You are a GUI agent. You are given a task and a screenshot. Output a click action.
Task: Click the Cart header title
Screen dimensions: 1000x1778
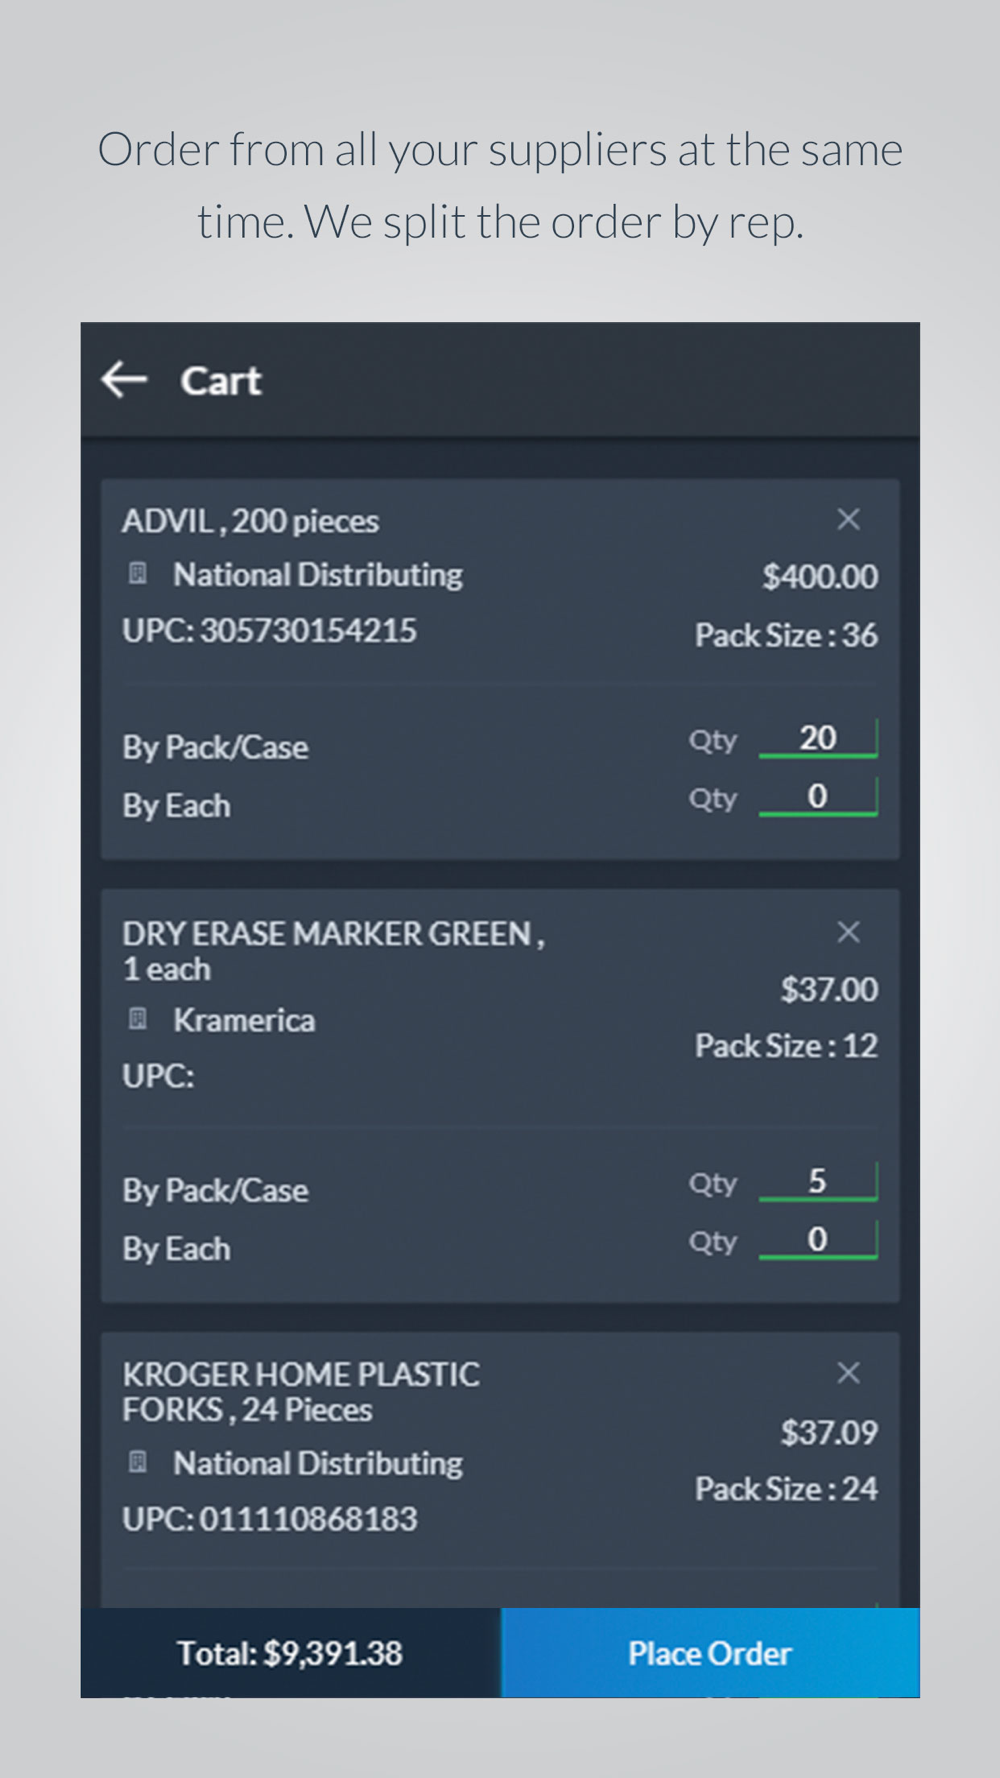coord(221,381)
